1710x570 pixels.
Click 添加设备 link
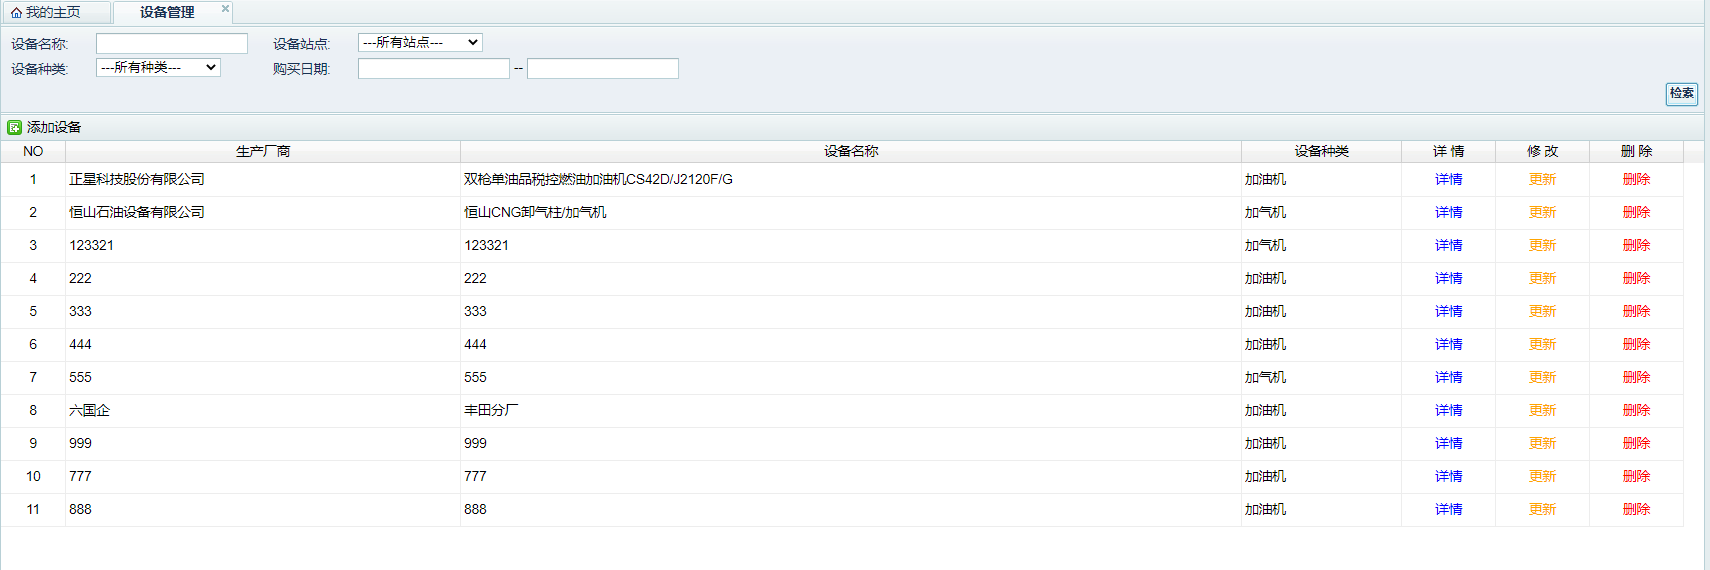[x=54, y=128]
